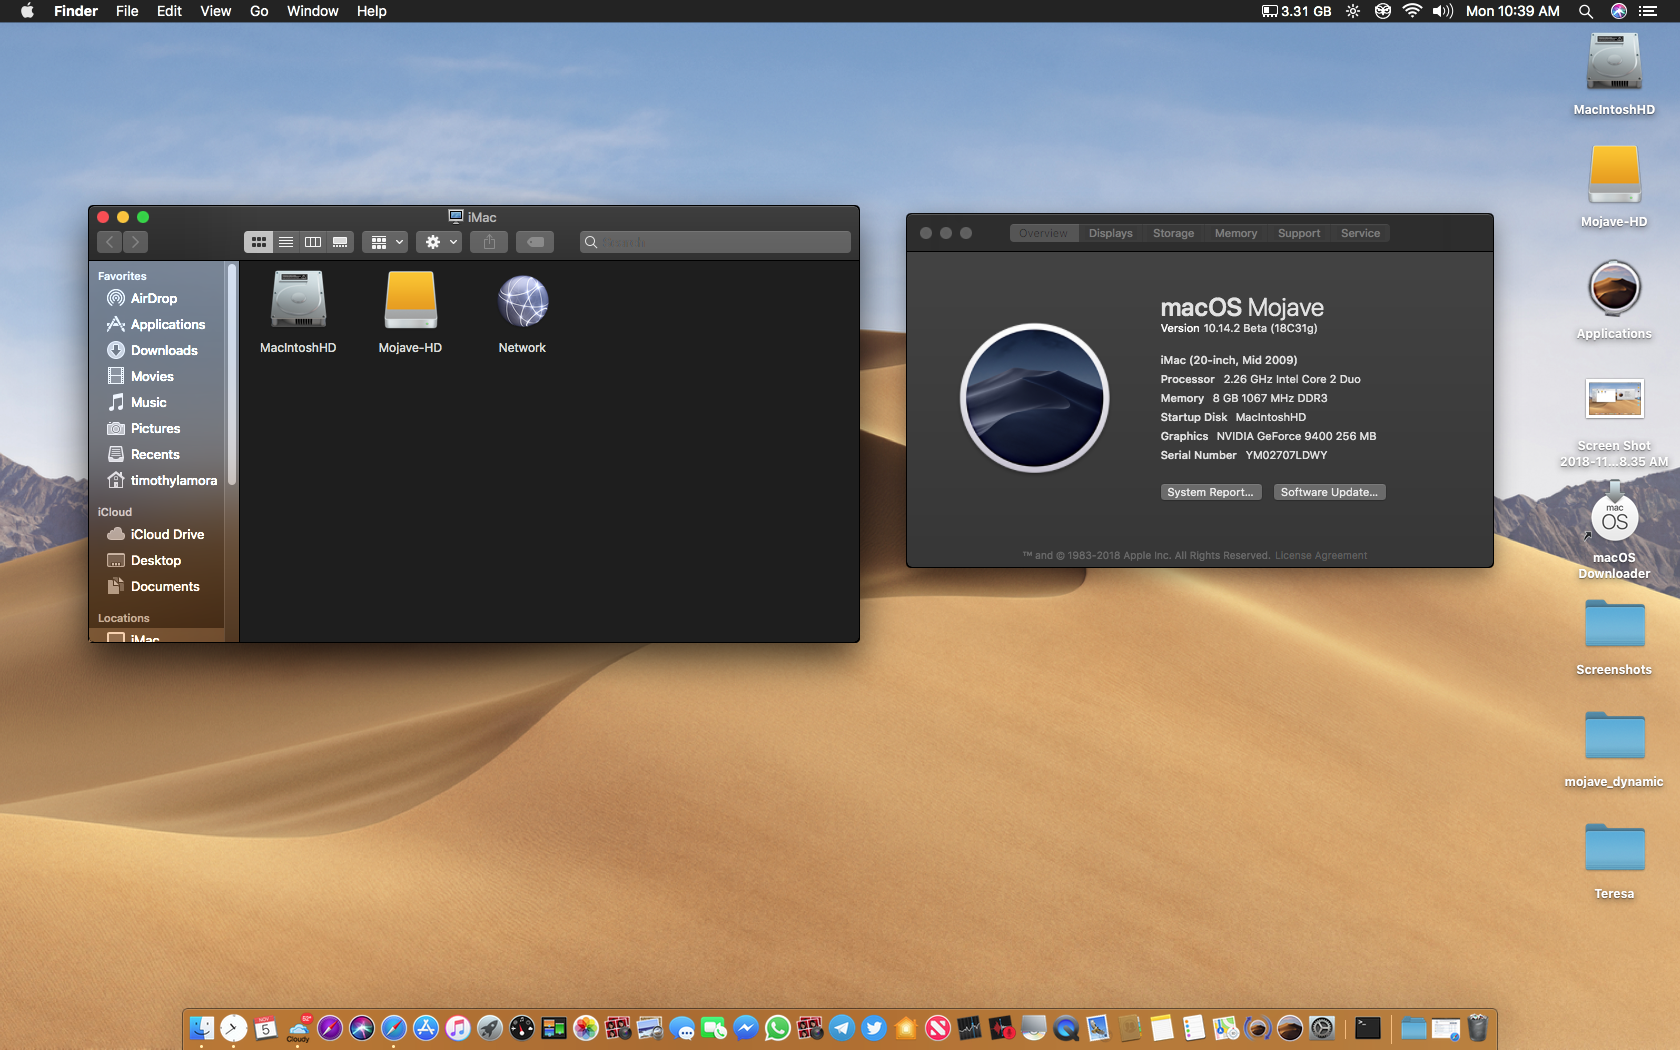Open the Apple menu
1680x1050 pixels.
click(x=27, y=11)
